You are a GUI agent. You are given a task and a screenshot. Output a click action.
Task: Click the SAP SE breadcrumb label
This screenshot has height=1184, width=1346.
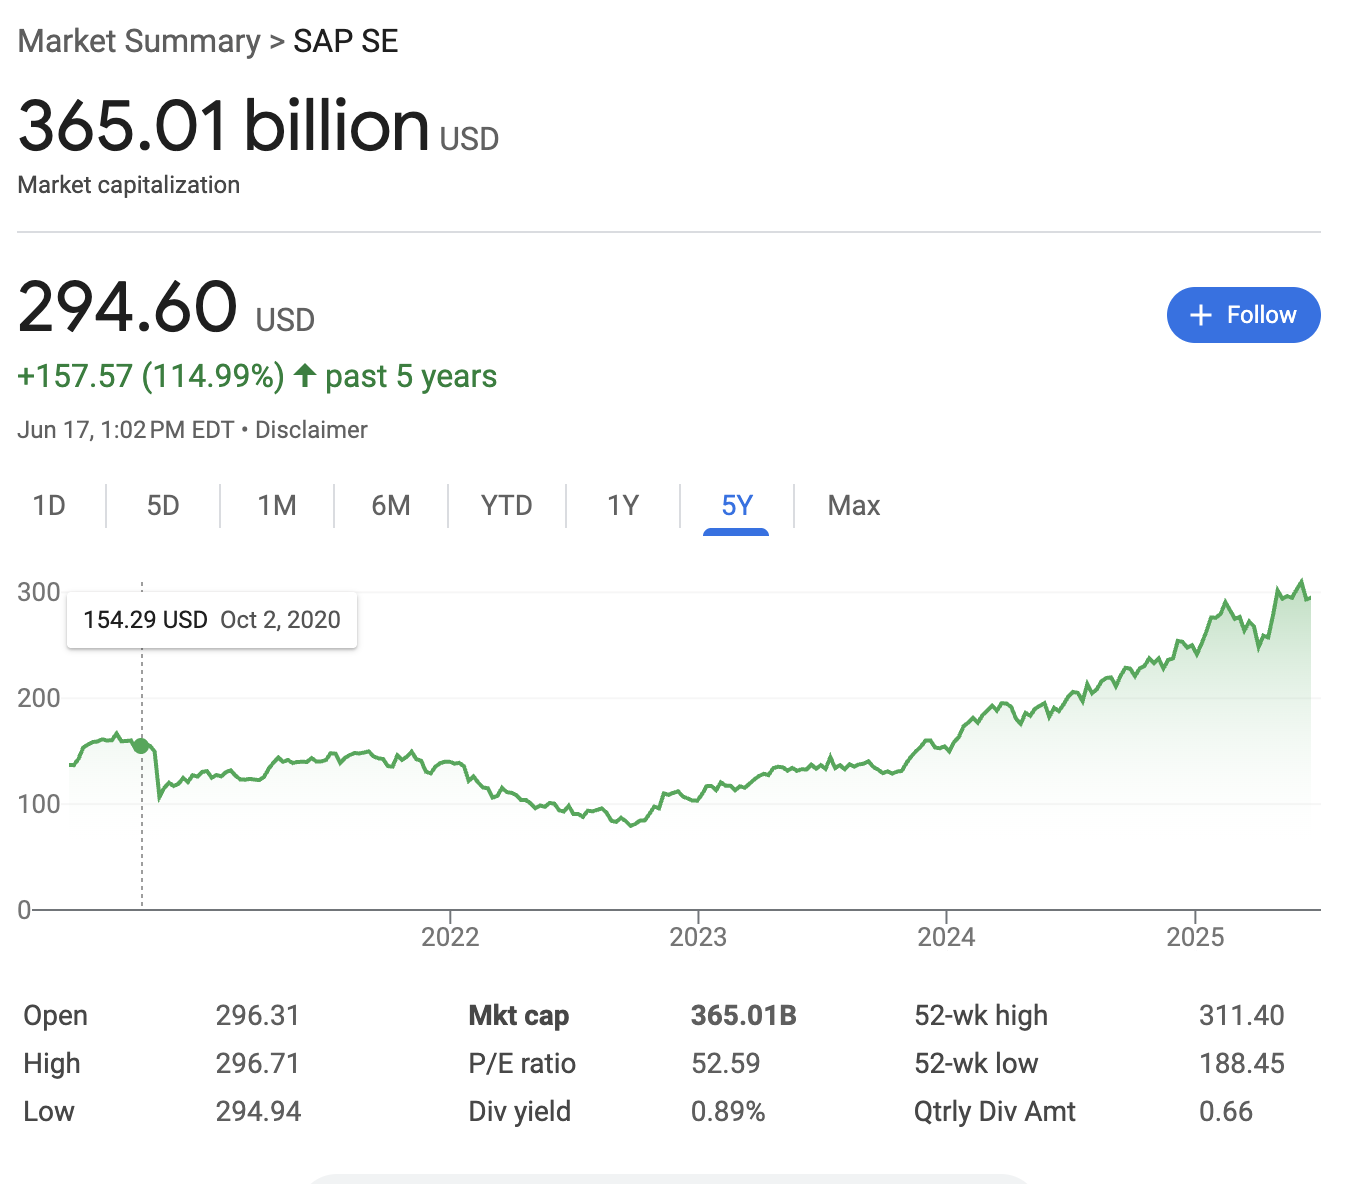coord(344,41)
